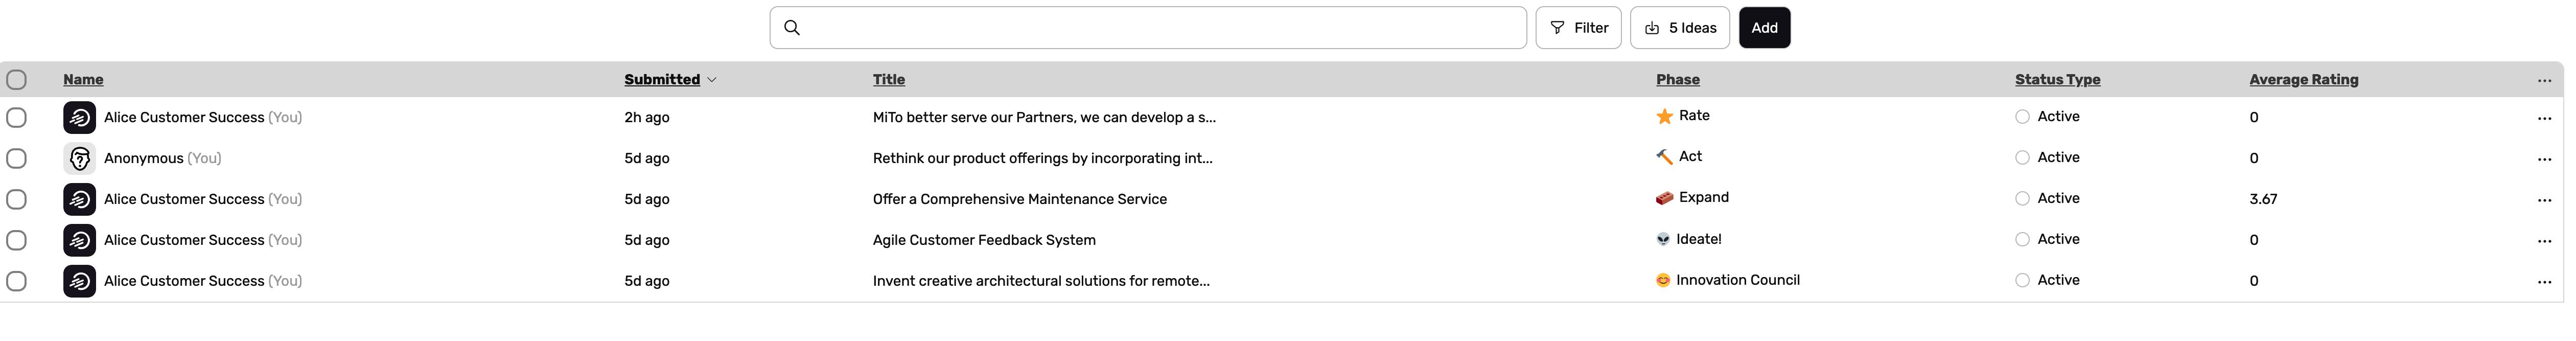Screen dimensions: 2576x341
Task: Click the alien icon beside Ideate!
Action: pos(1663,239)
